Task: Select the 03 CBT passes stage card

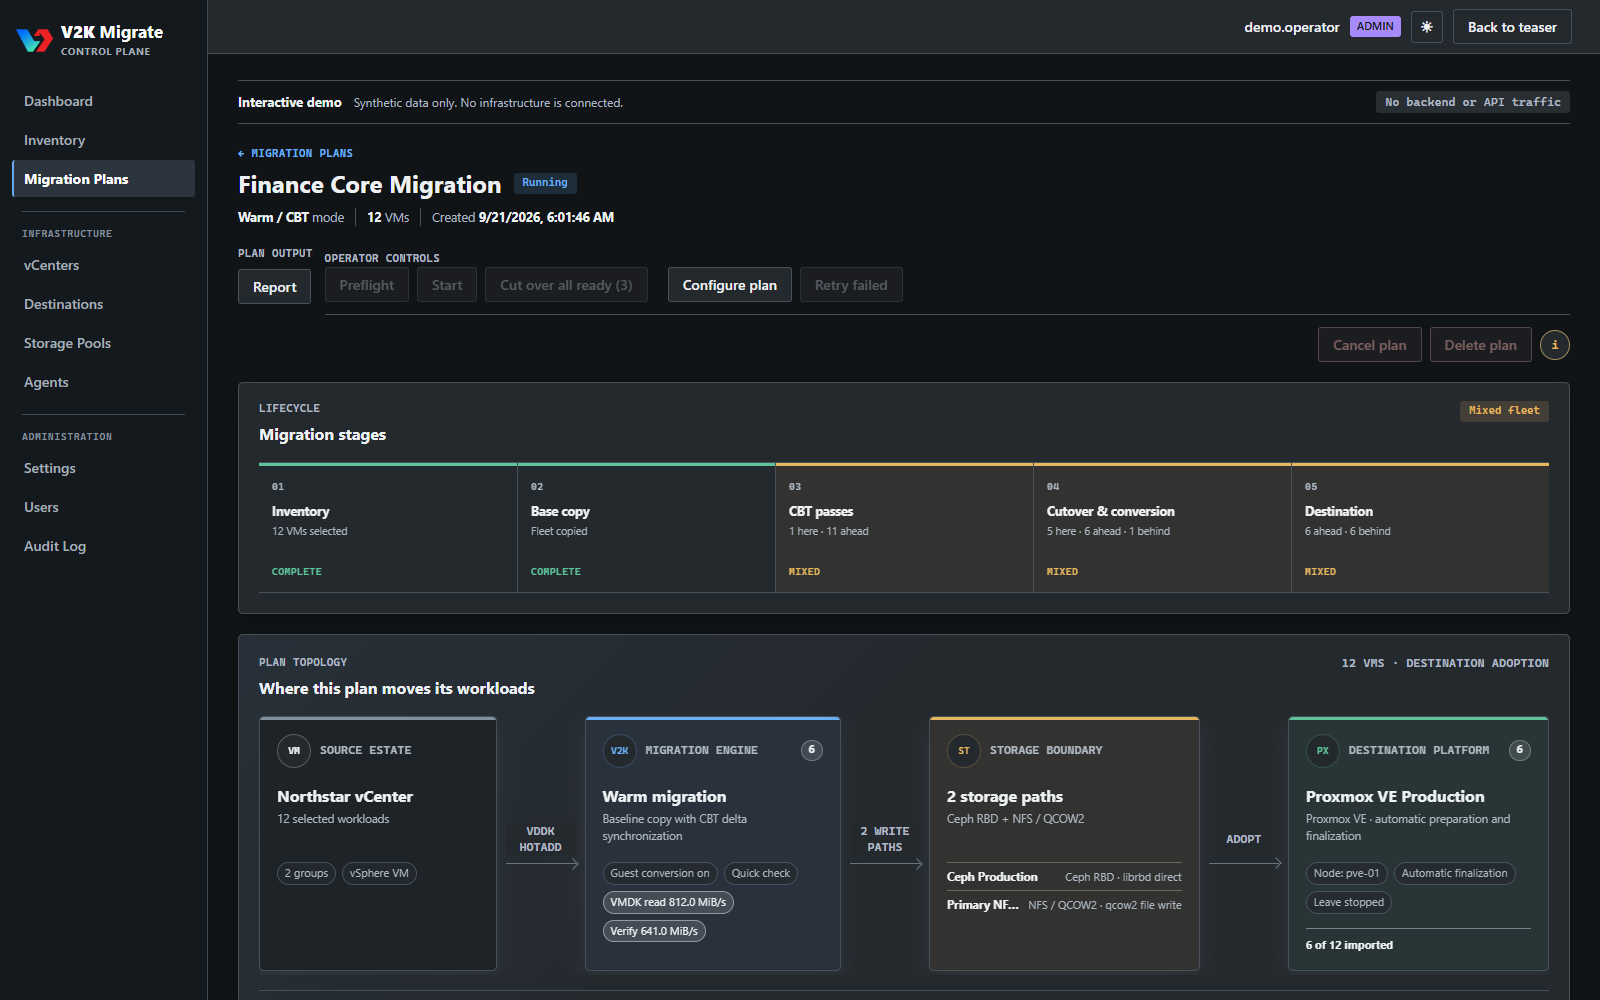Action: (x=904, y=528)
